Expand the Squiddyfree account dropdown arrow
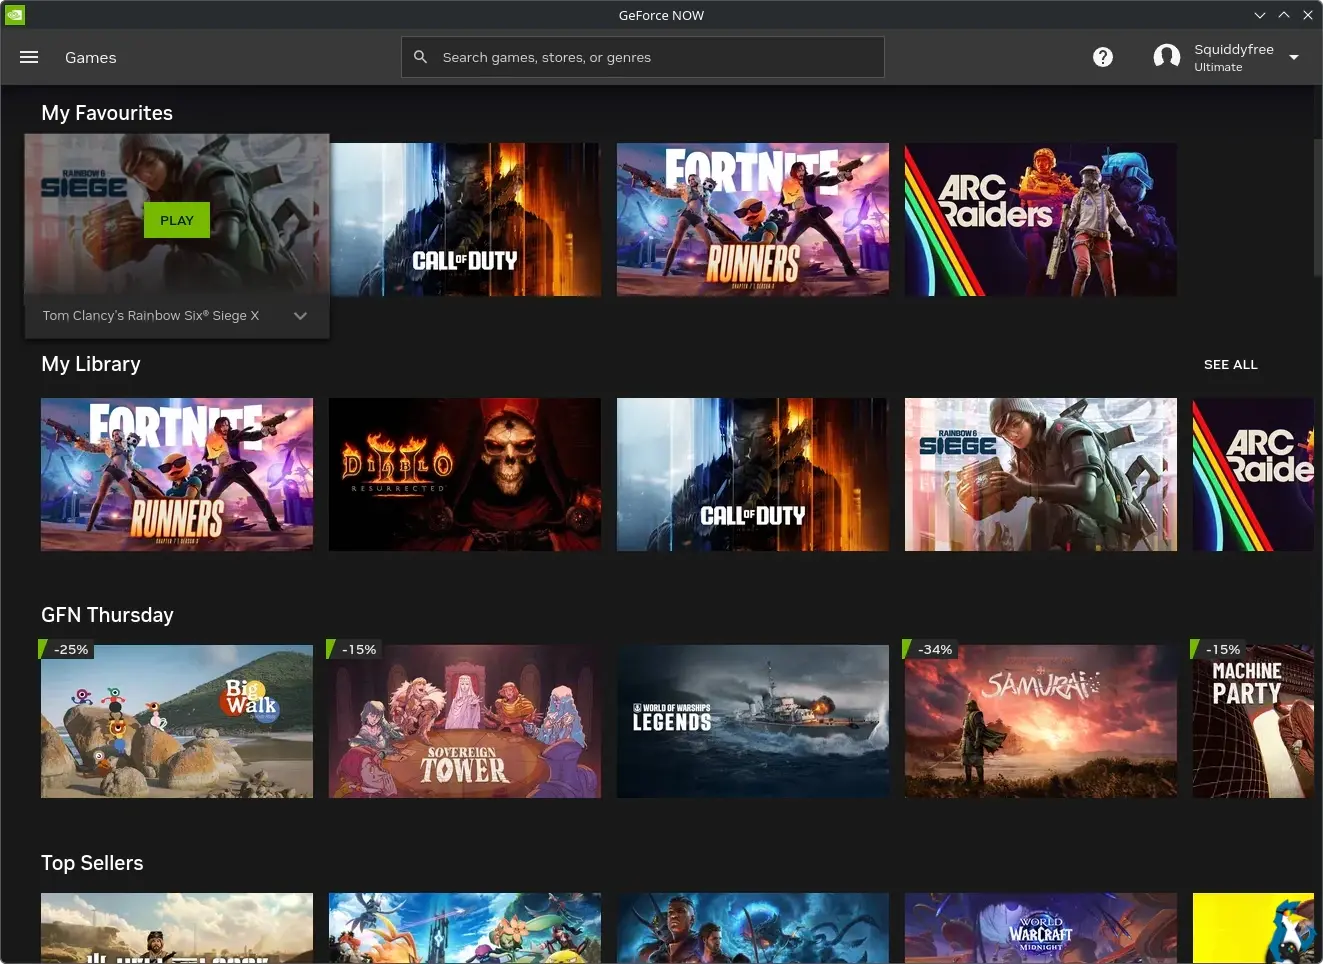The image size is (1323, 964). [1294, 57]
